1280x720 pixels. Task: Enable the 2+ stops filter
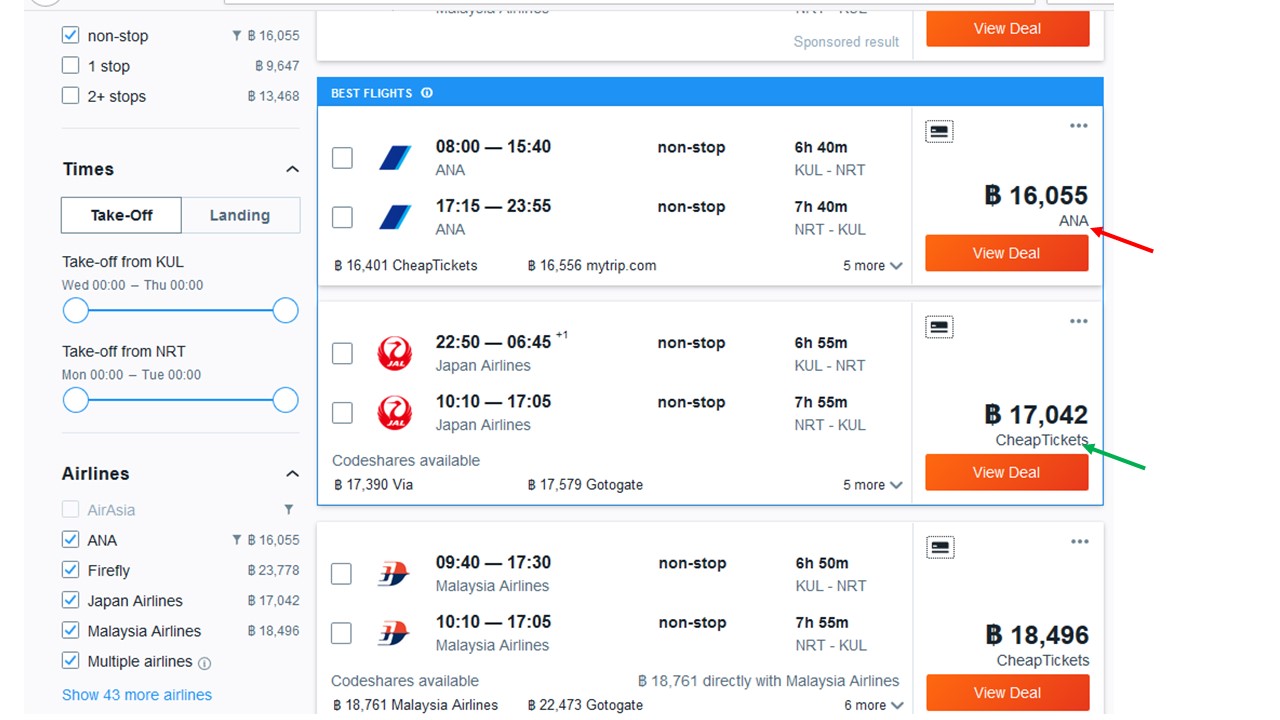tap(70, 95)
